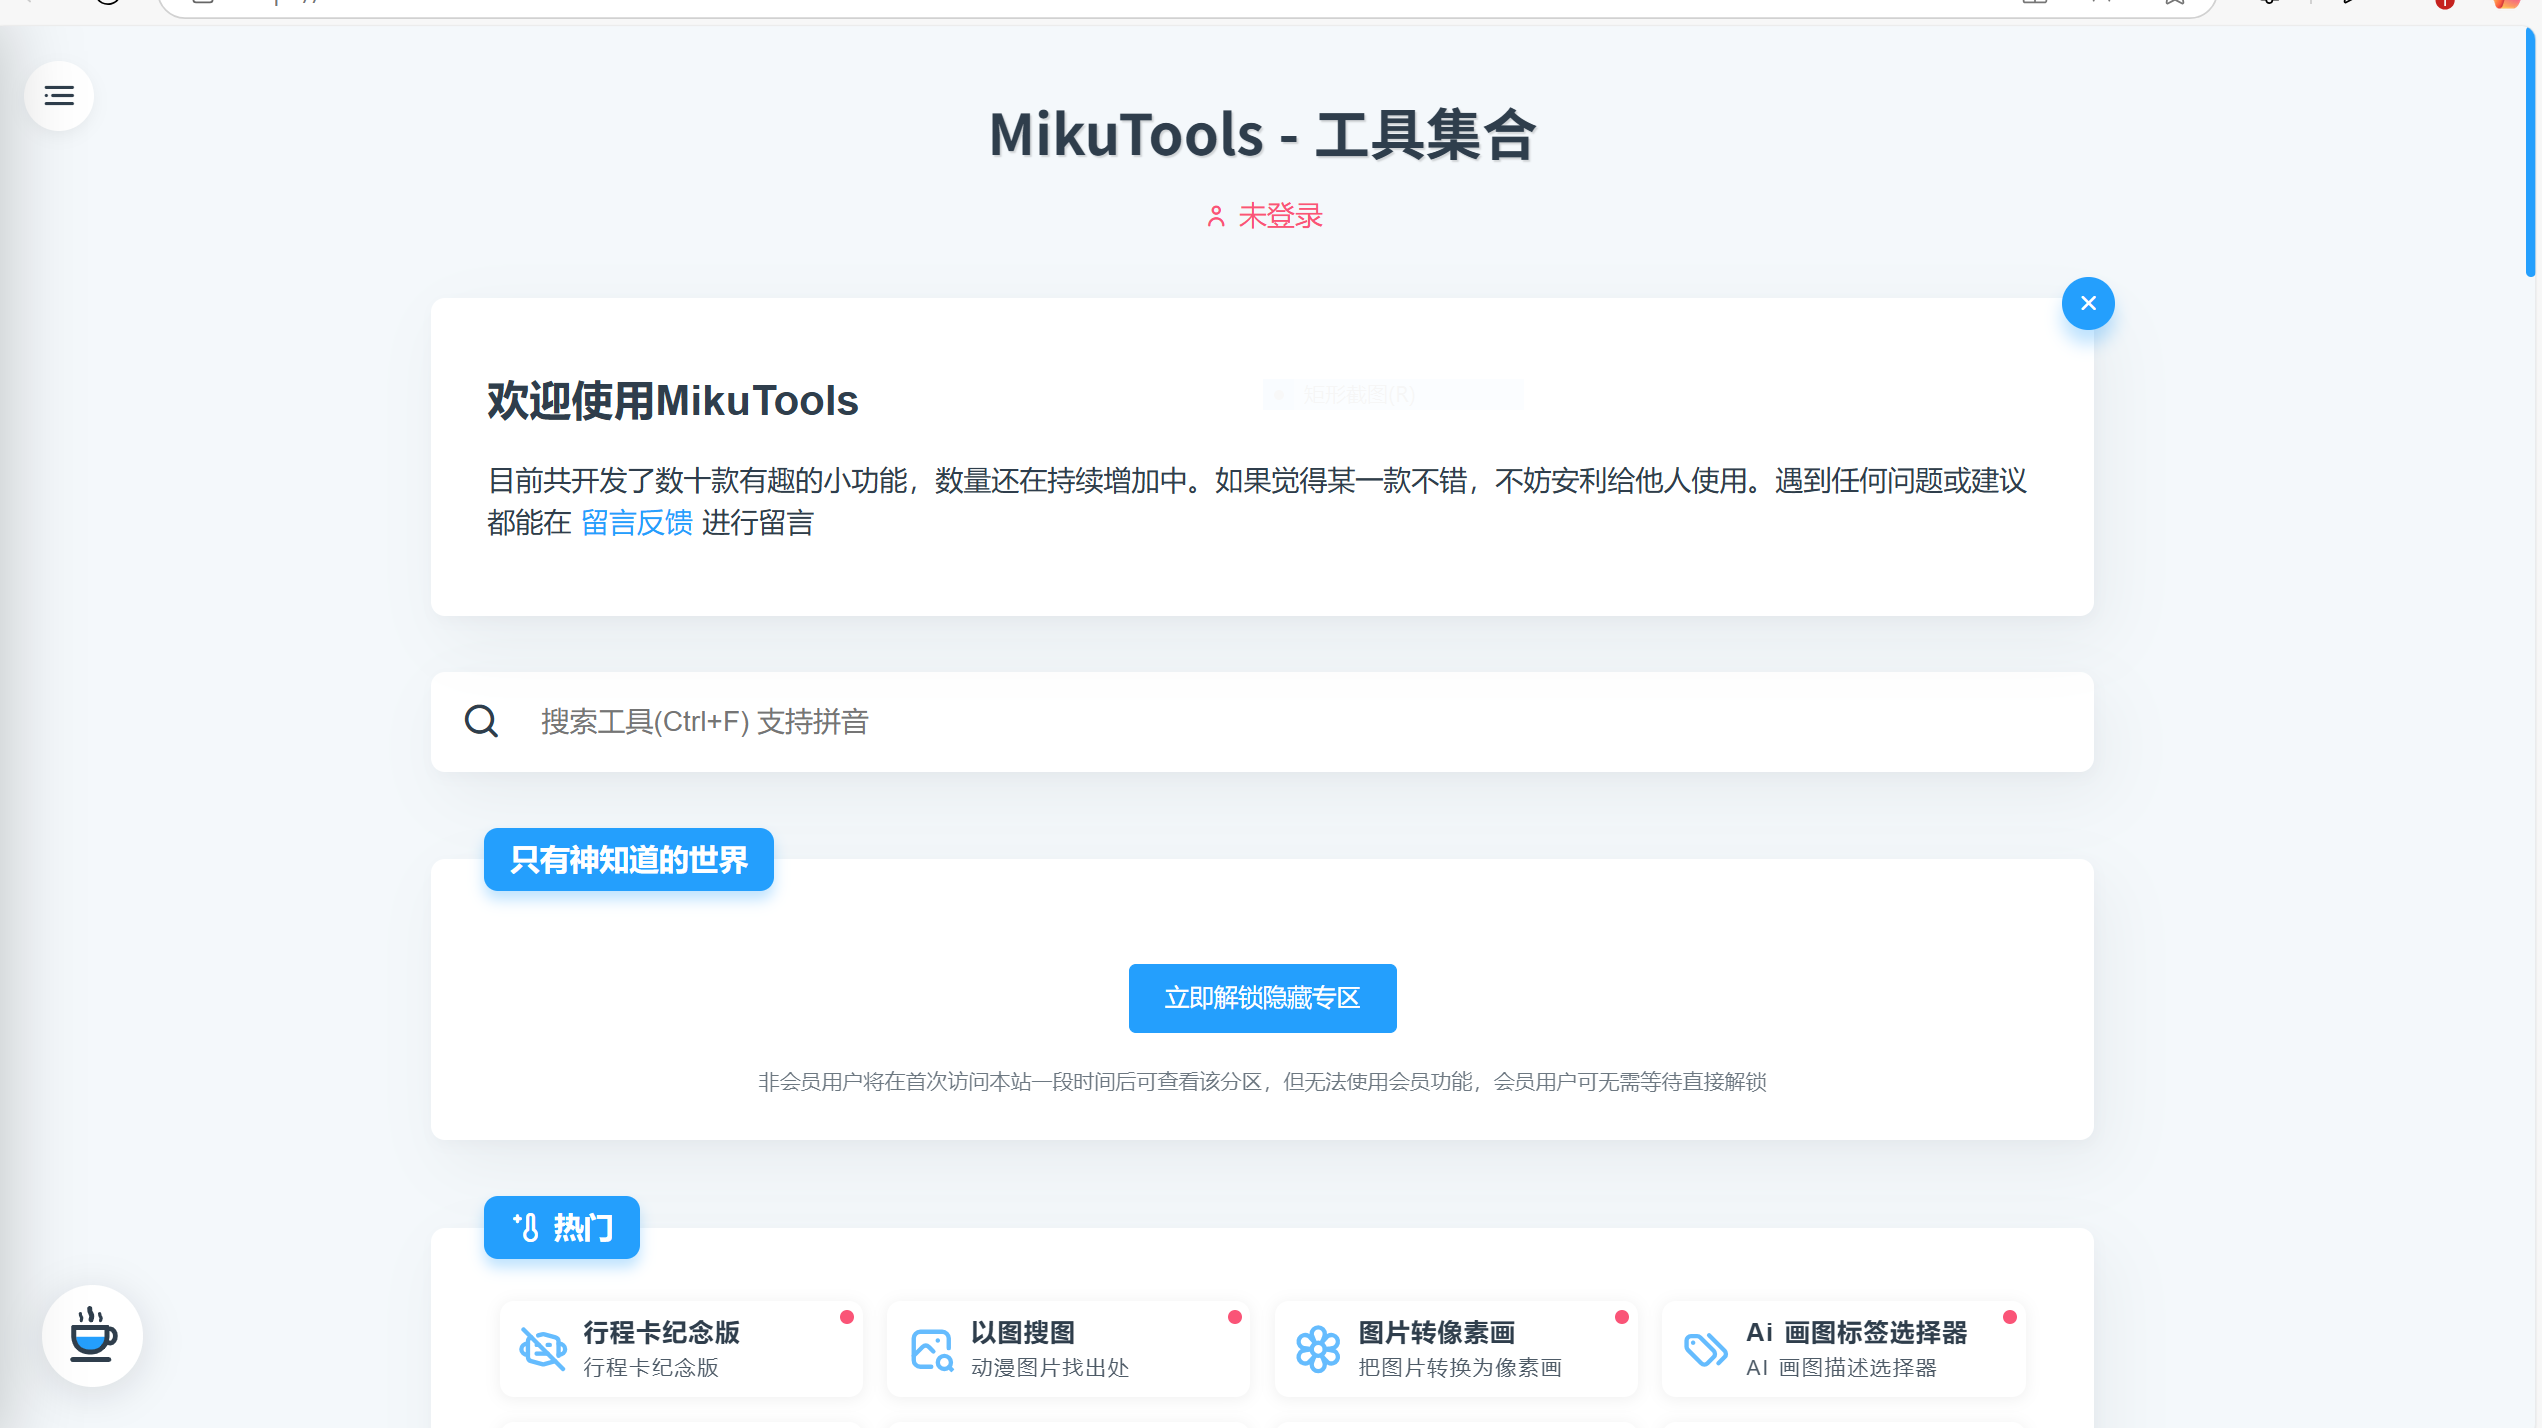Click the AI 画图描述选择器 description text

pos(1841,1367)
